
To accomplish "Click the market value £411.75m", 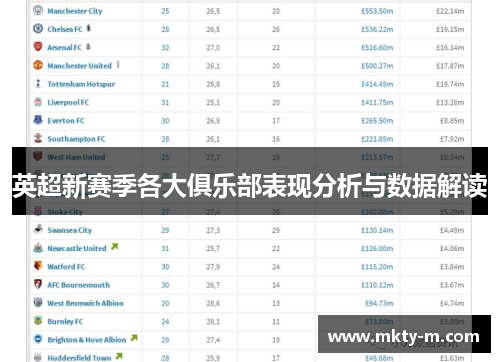I will pos(377,103).
